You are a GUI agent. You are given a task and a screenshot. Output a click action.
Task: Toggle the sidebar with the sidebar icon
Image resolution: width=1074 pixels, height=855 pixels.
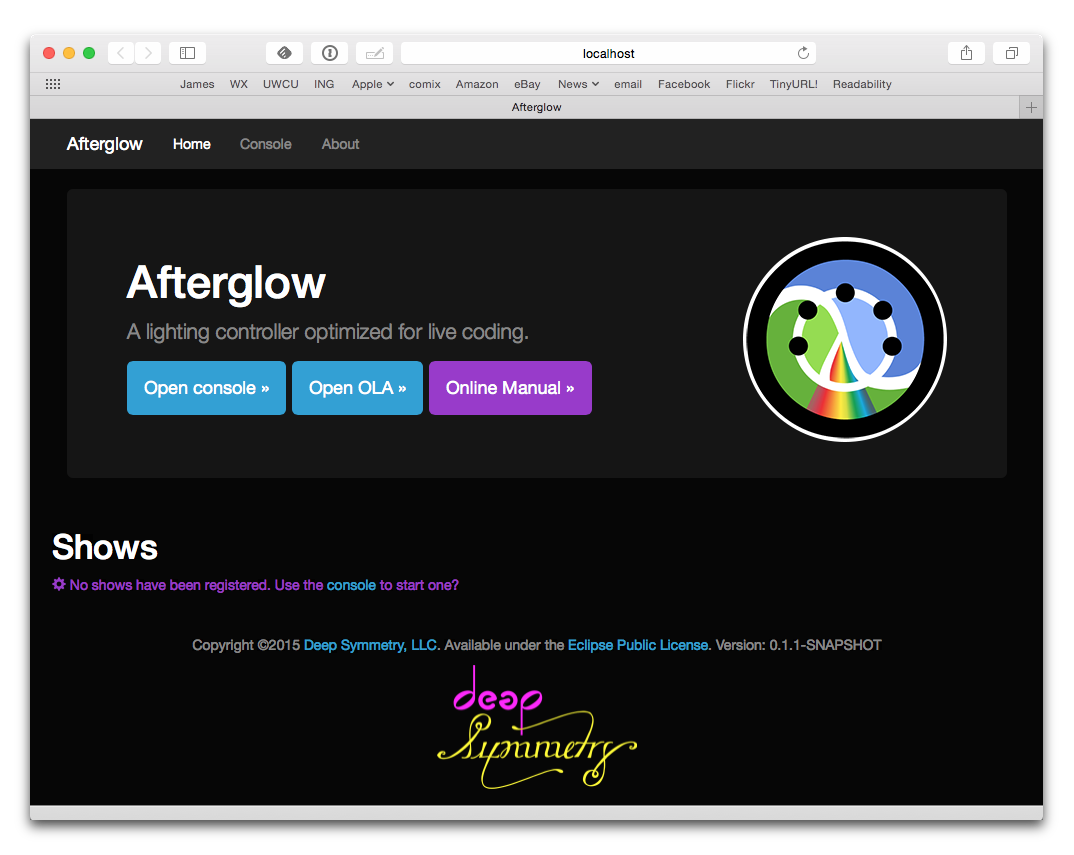coord(186,52)
